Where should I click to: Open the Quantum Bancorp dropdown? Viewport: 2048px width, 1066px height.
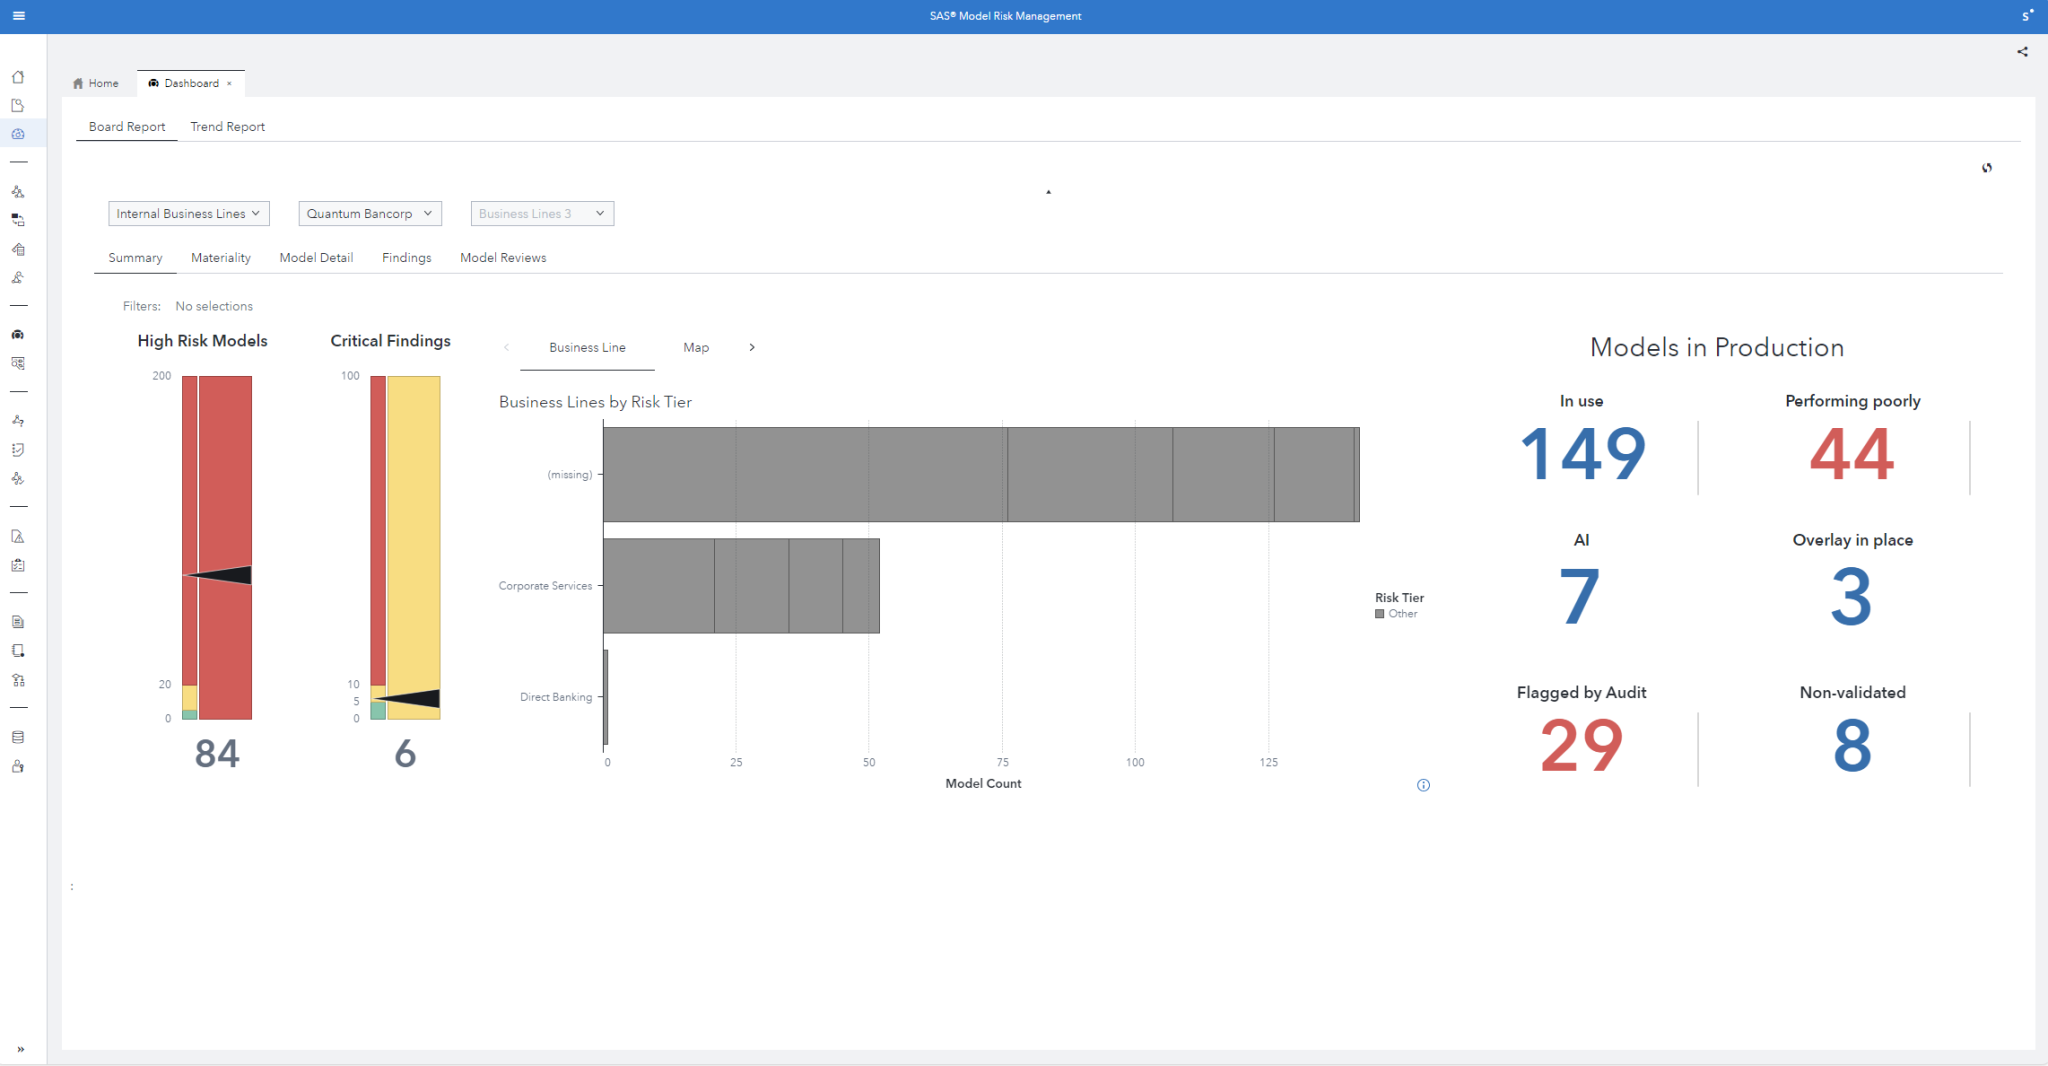[x=369, y=213]
